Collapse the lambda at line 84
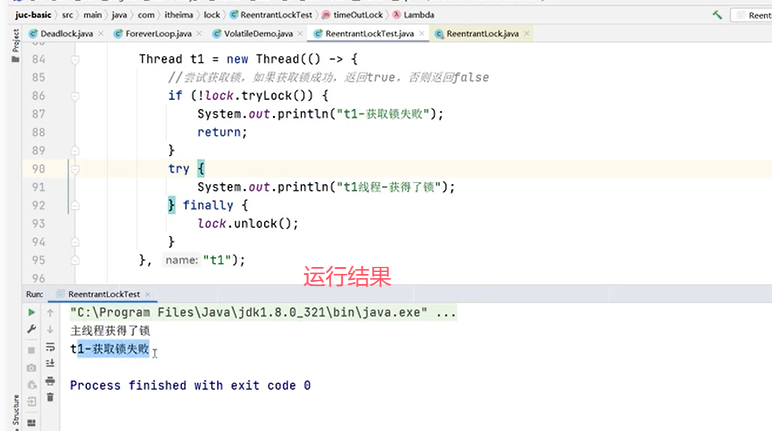This screenshot has width=772, height=431. (75, 60)
